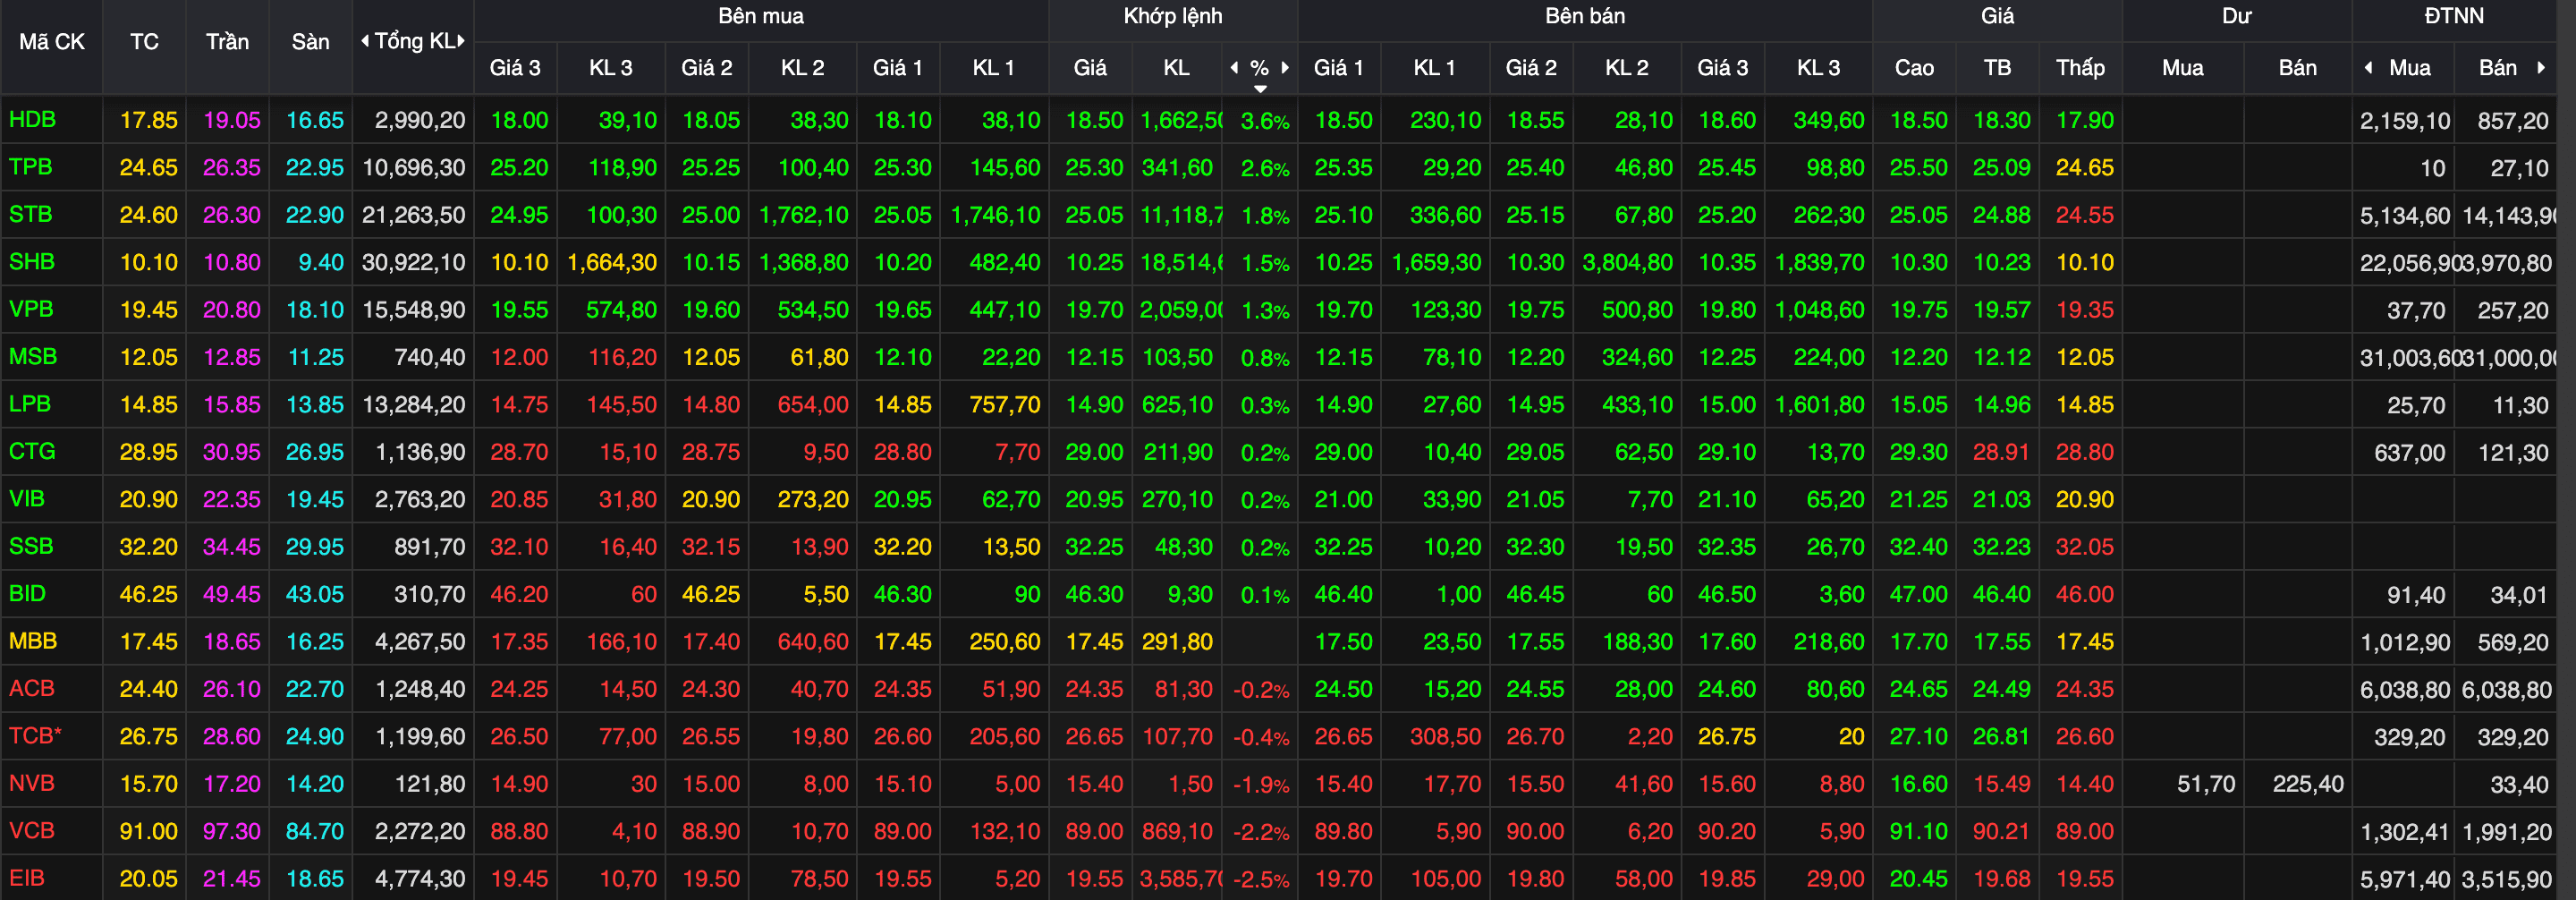Click KL 1 header under Bên bán
2576x900 pixels.
(1434, 68)
